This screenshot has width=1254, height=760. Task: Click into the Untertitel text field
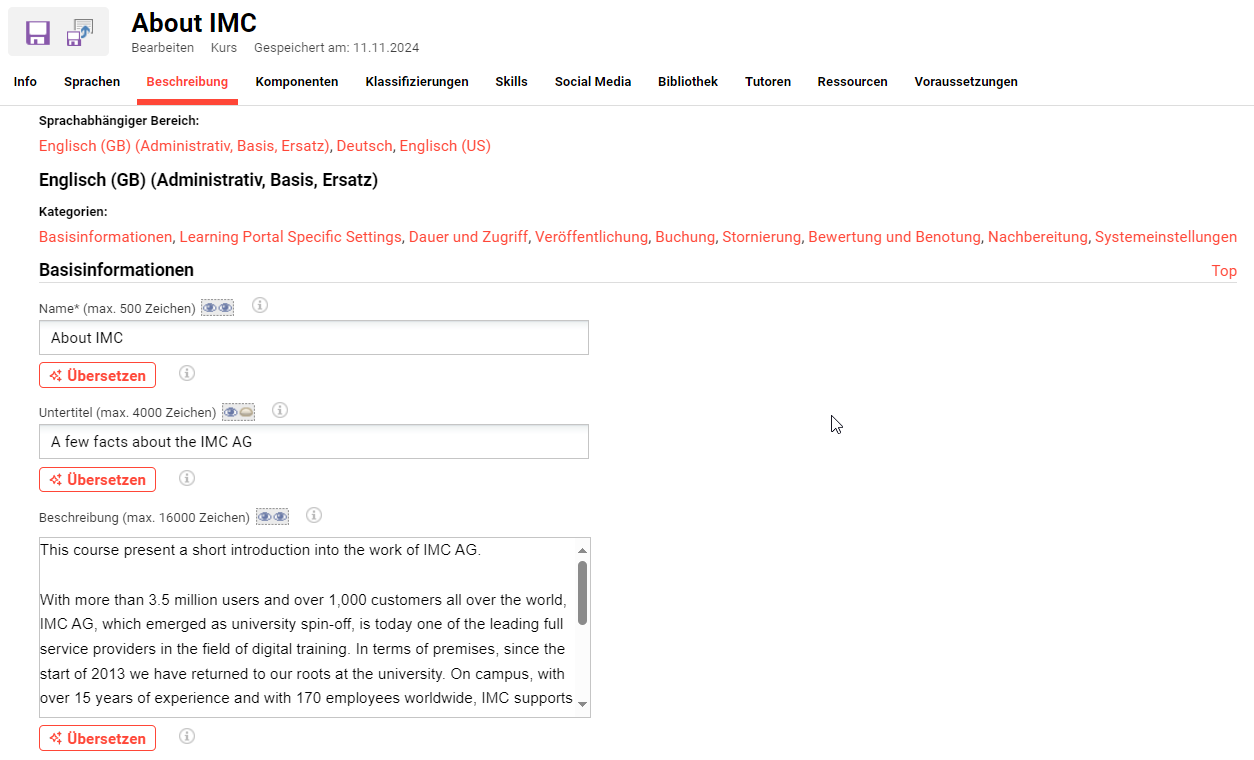coord(314,442)
